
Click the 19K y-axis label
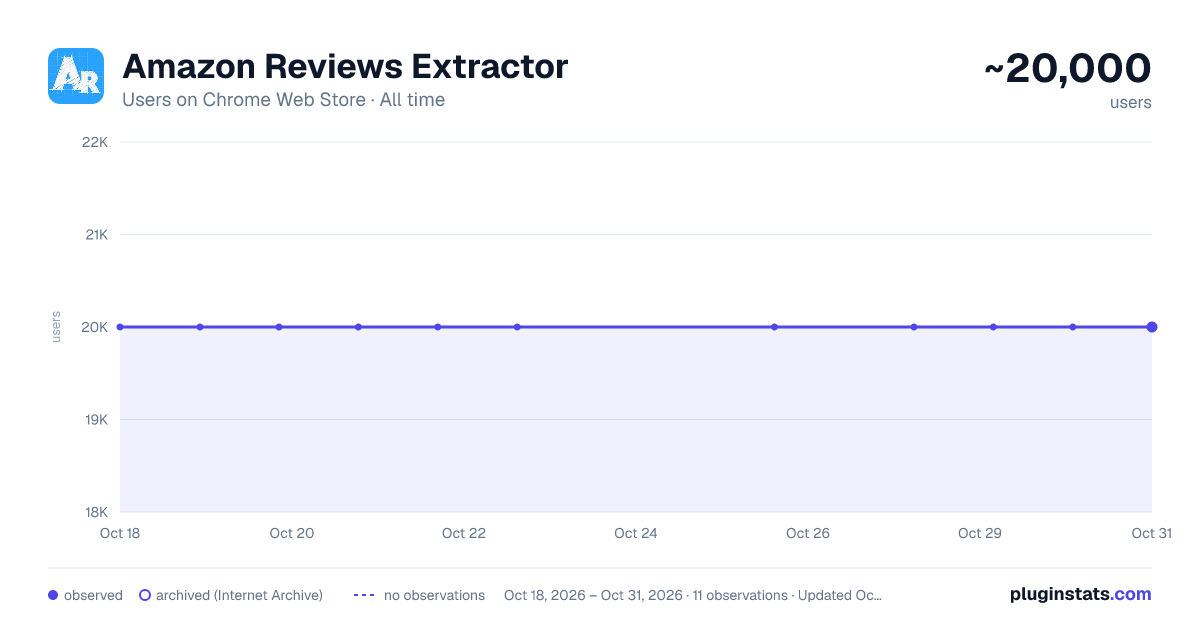pyautogui.click(x=96, y=420)
